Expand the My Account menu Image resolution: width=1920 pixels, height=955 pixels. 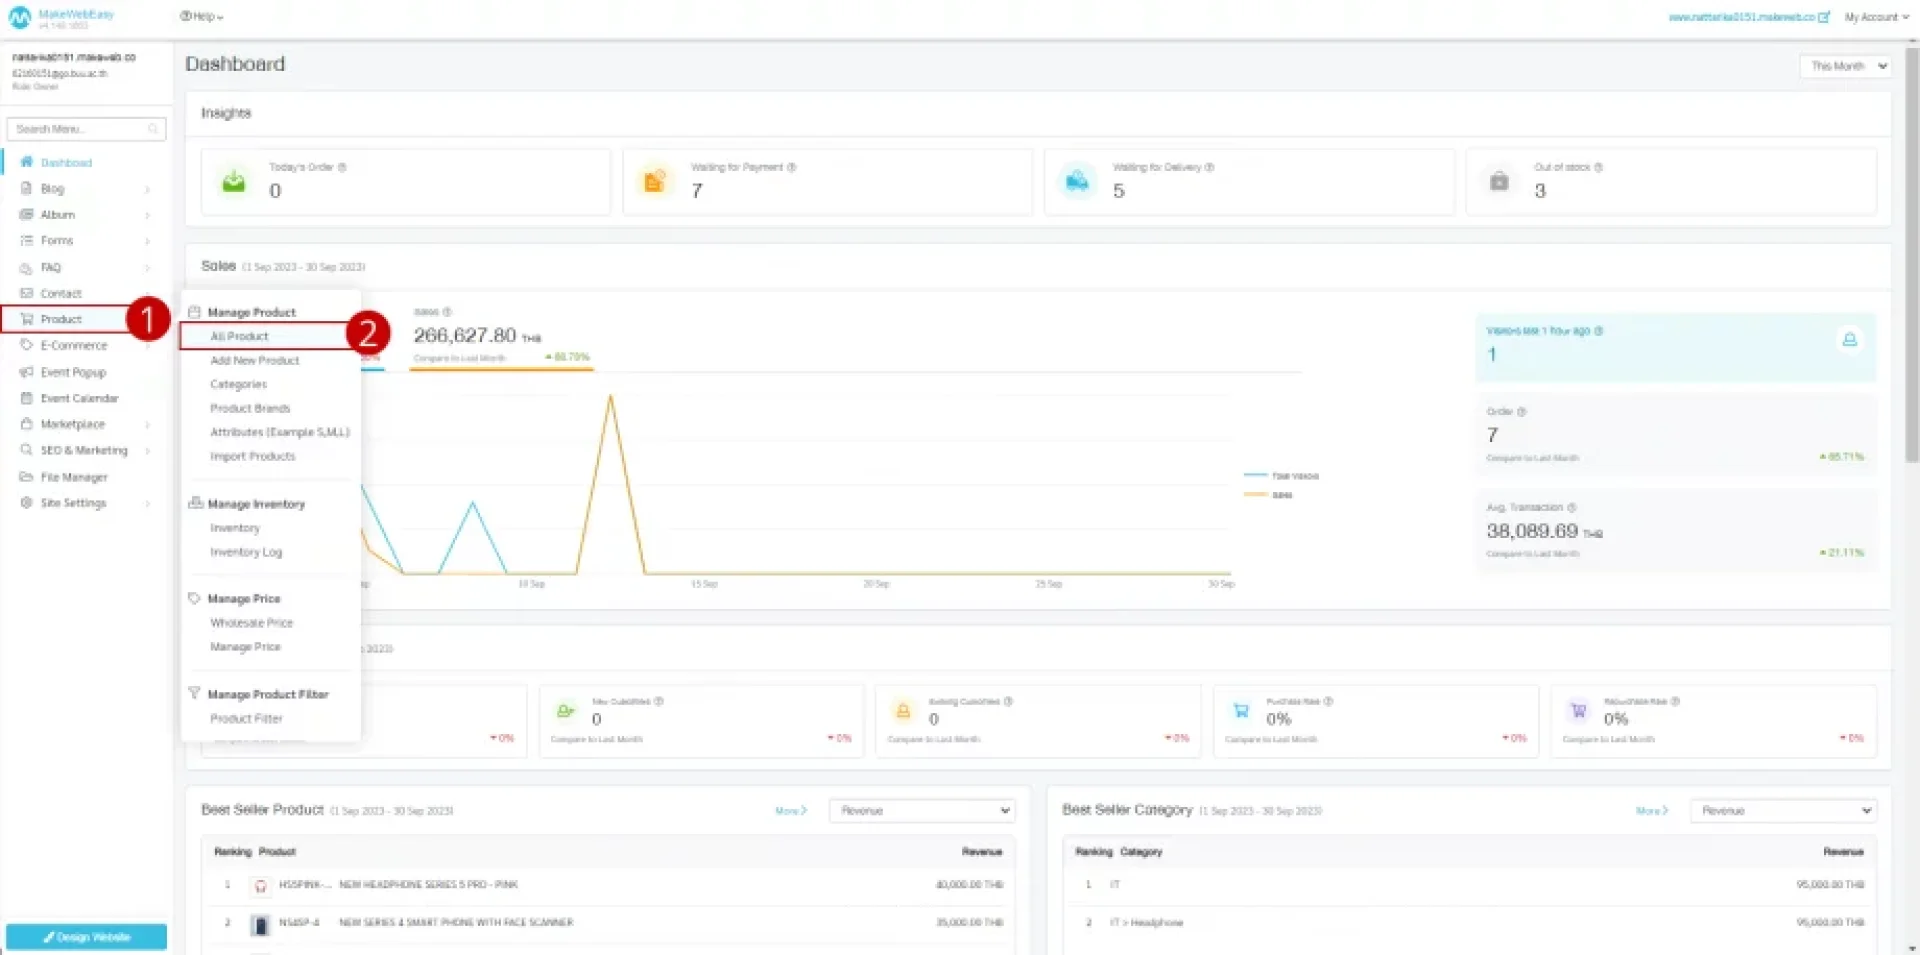[x=1875, y=17]
